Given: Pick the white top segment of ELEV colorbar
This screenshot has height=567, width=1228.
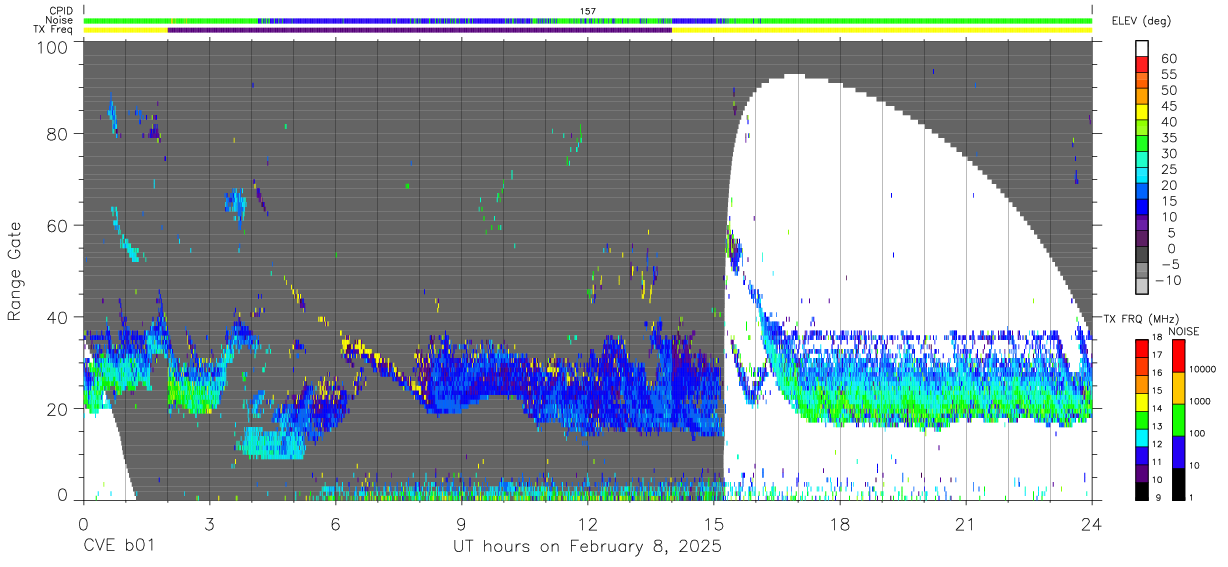Looking at the screenshot, I should [1142, 49].
